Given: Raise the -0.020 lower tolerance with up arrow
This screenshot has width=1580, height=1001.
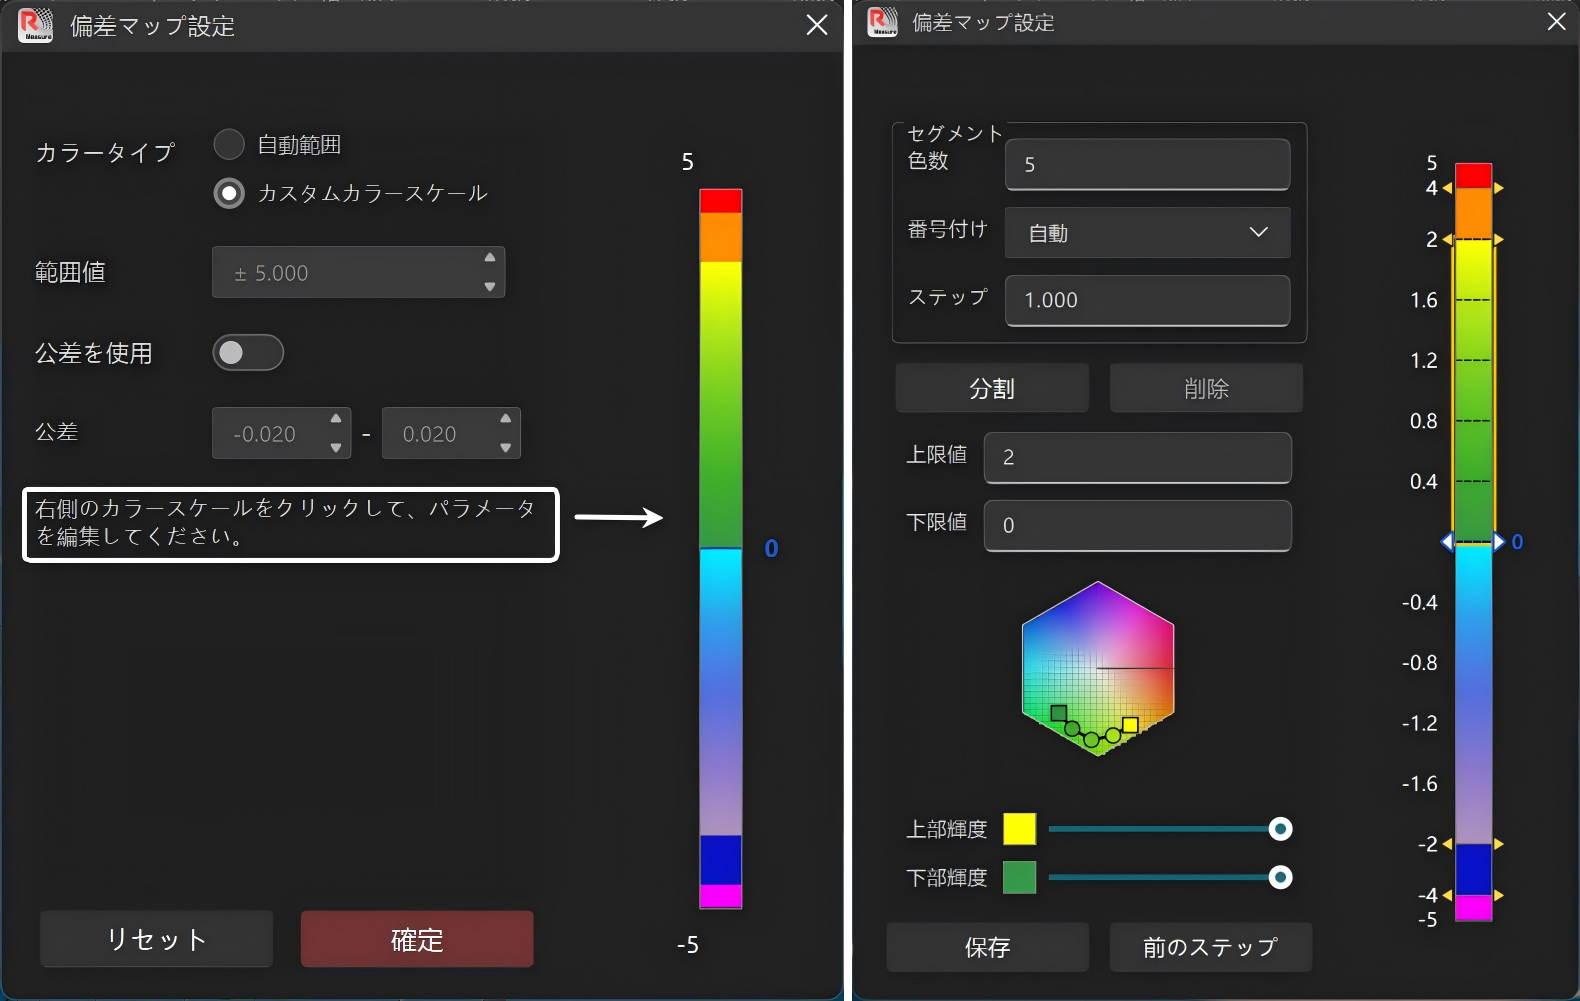Looking at the screenshot, I should click(x=336, y=418).
